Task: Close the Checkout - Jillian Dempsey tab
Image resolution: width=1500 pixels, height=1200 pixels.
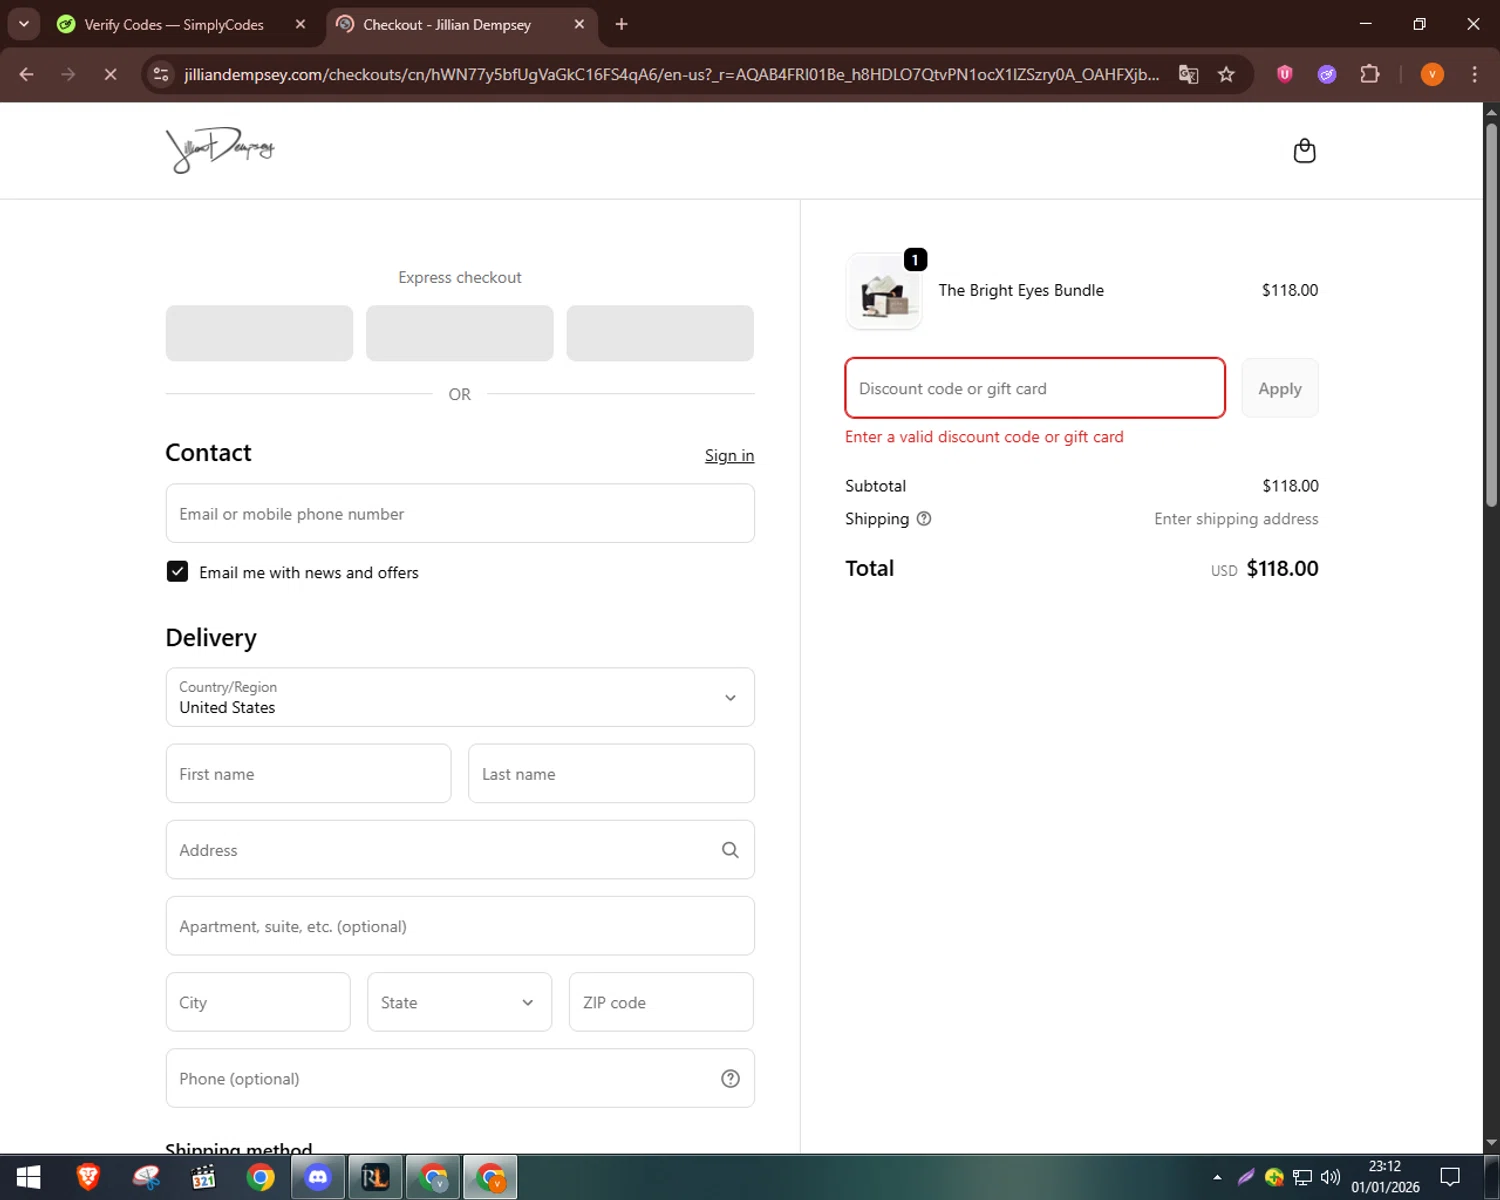Action: tap(579, 24)
